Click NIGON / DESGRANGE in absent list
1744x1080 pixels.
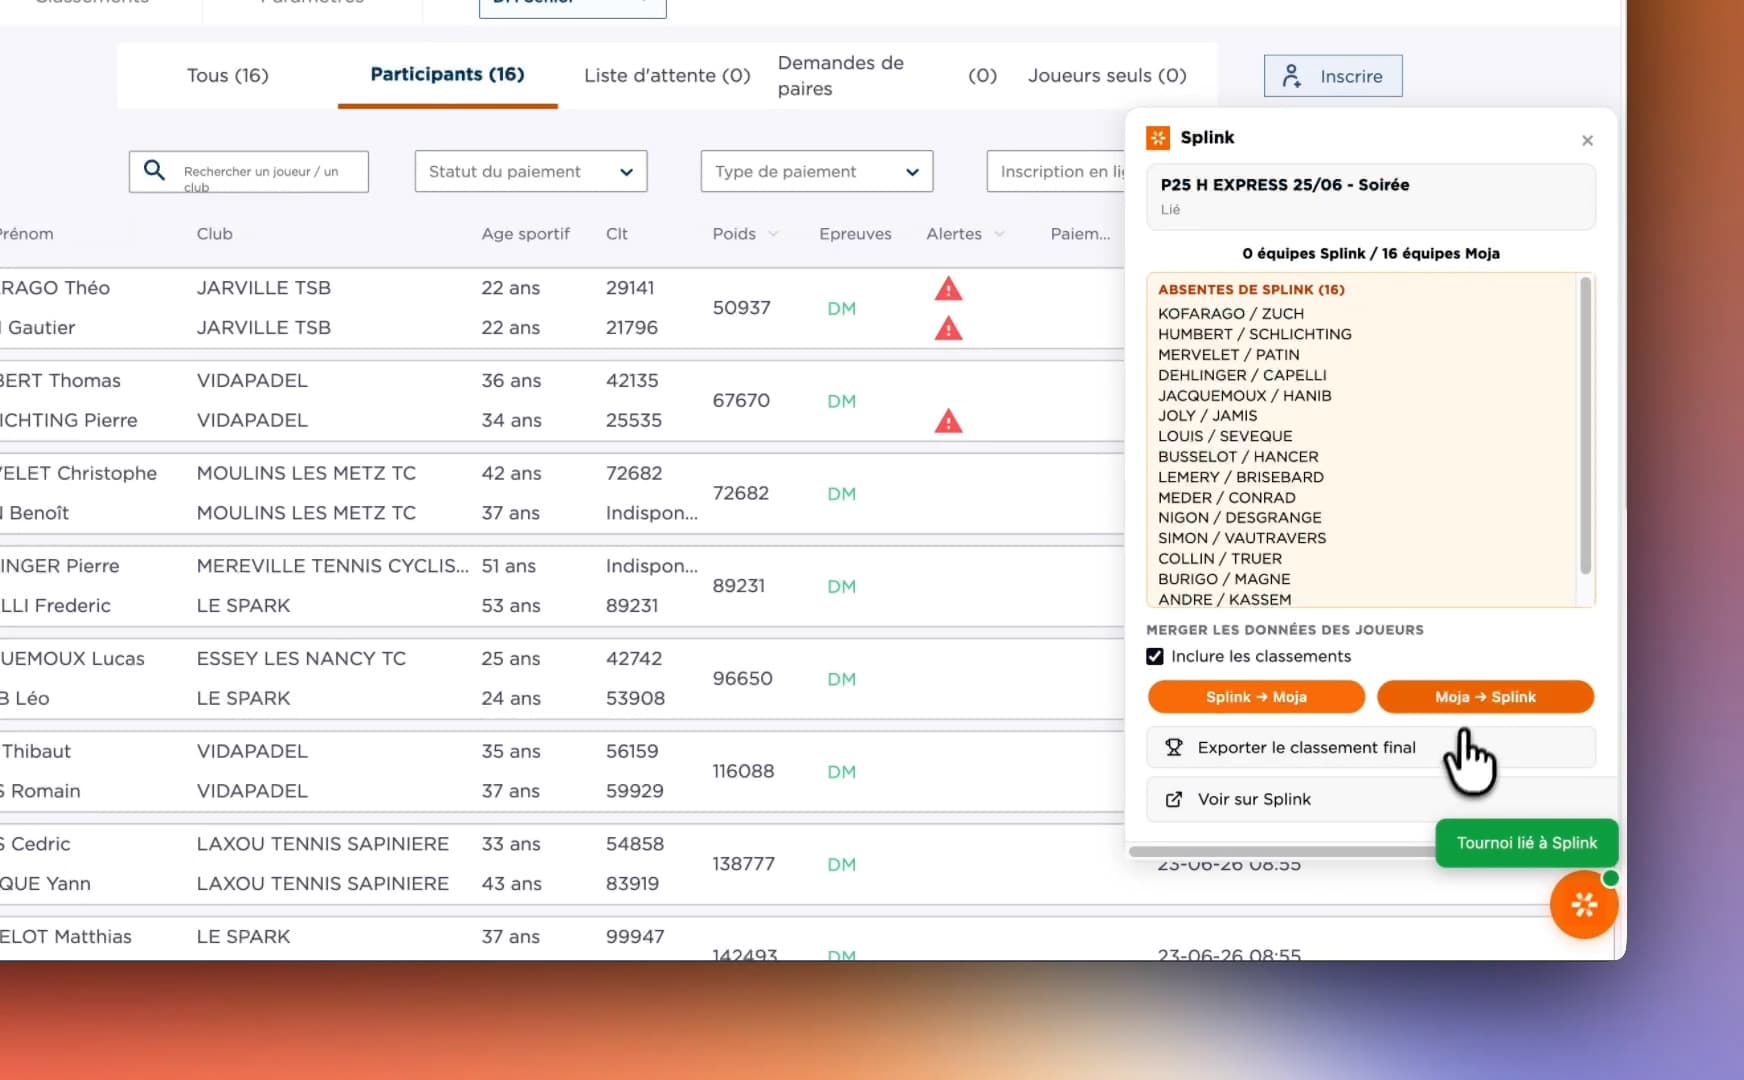pyautogui.click(x=1240, y=518)
